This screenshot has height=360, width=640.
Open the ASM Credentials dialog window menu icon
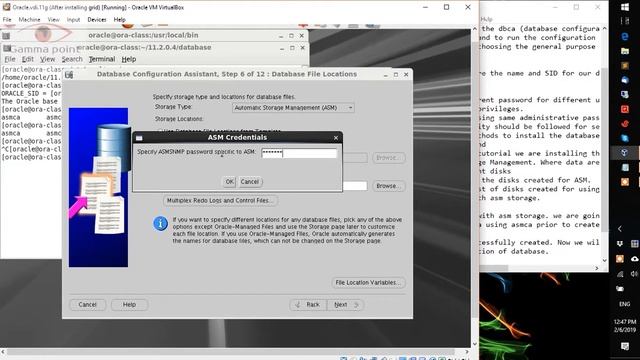(139, 138)
